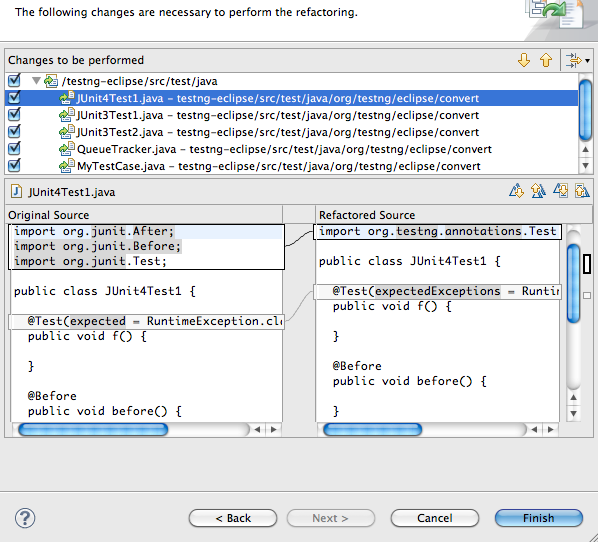The image size is (598, 542).
Task: Click the Cancel button
Action: 434,518
